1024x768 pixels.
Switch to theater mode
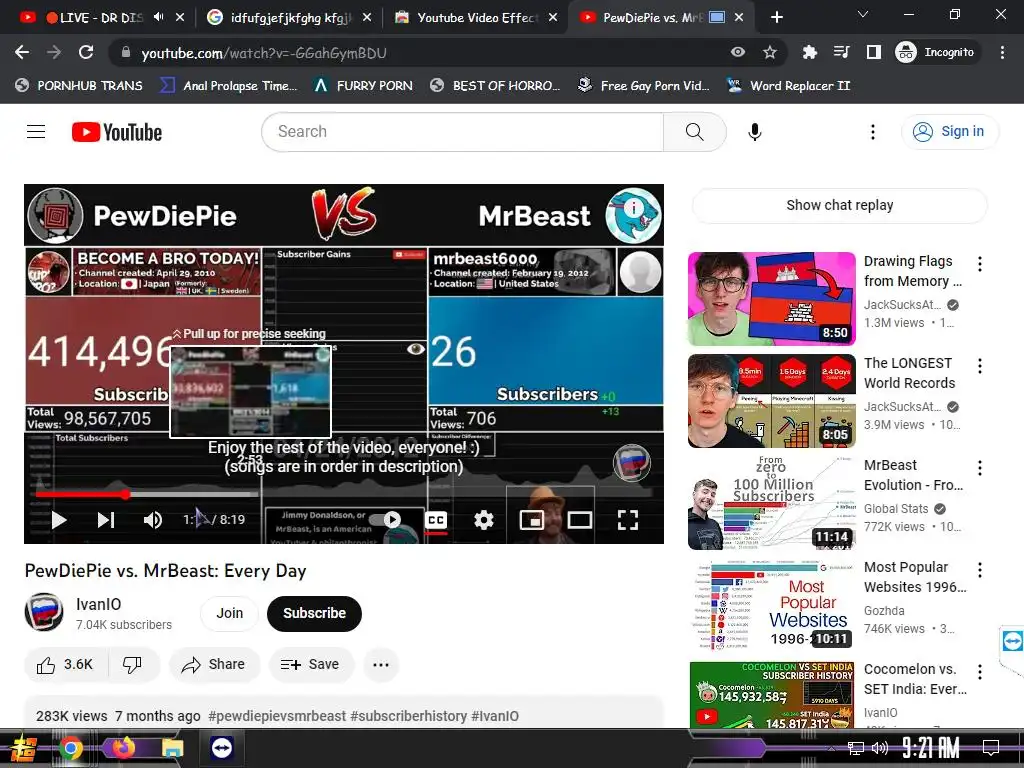tap(579, 520)
